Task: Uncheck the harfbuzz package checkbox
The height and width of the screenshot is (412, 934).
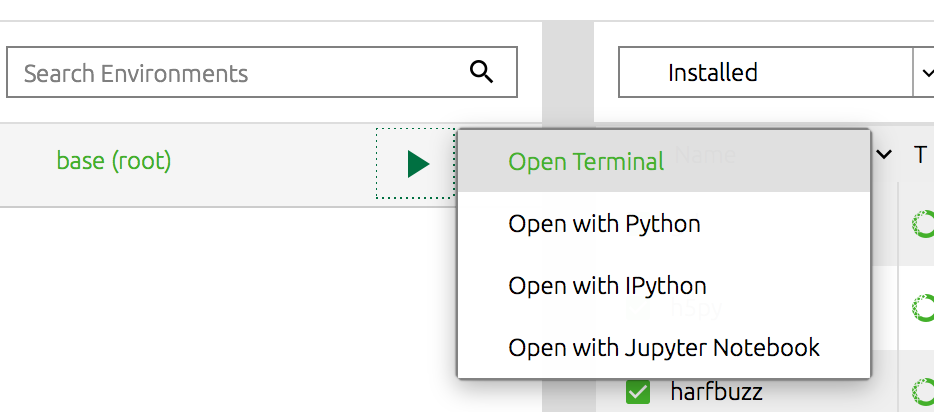Action: pyautogui.click(x=638, y=392)
